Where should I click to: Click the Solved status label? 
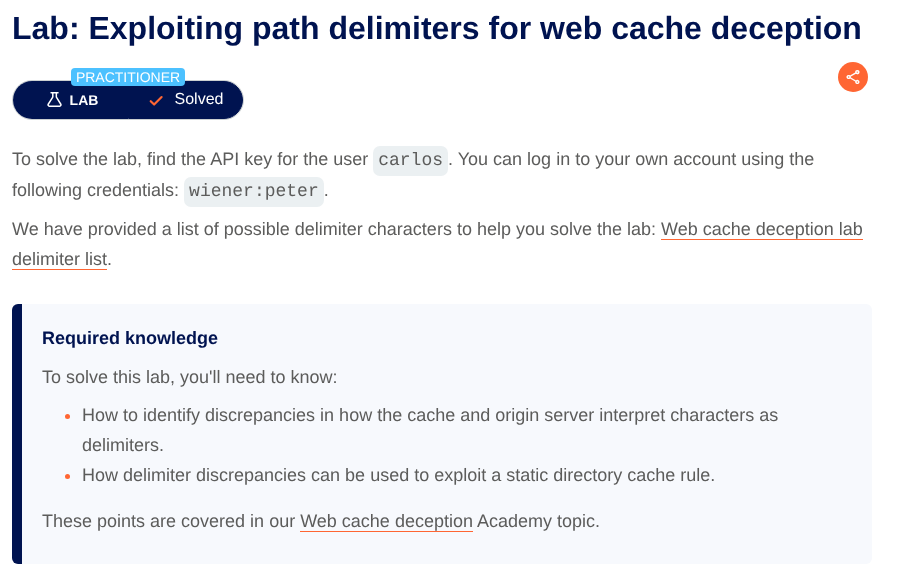(x=198, y=99)
